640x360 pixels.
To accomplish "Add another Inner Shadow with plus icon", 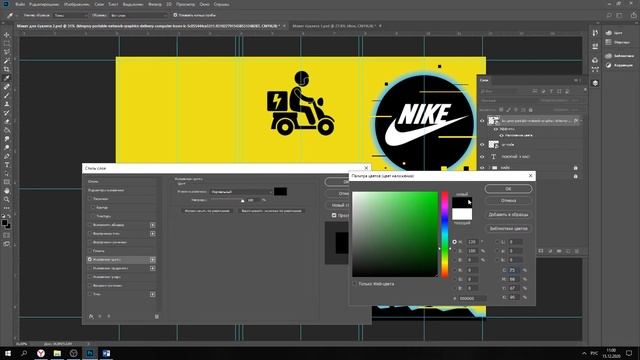I will click(x=153, y=233).
